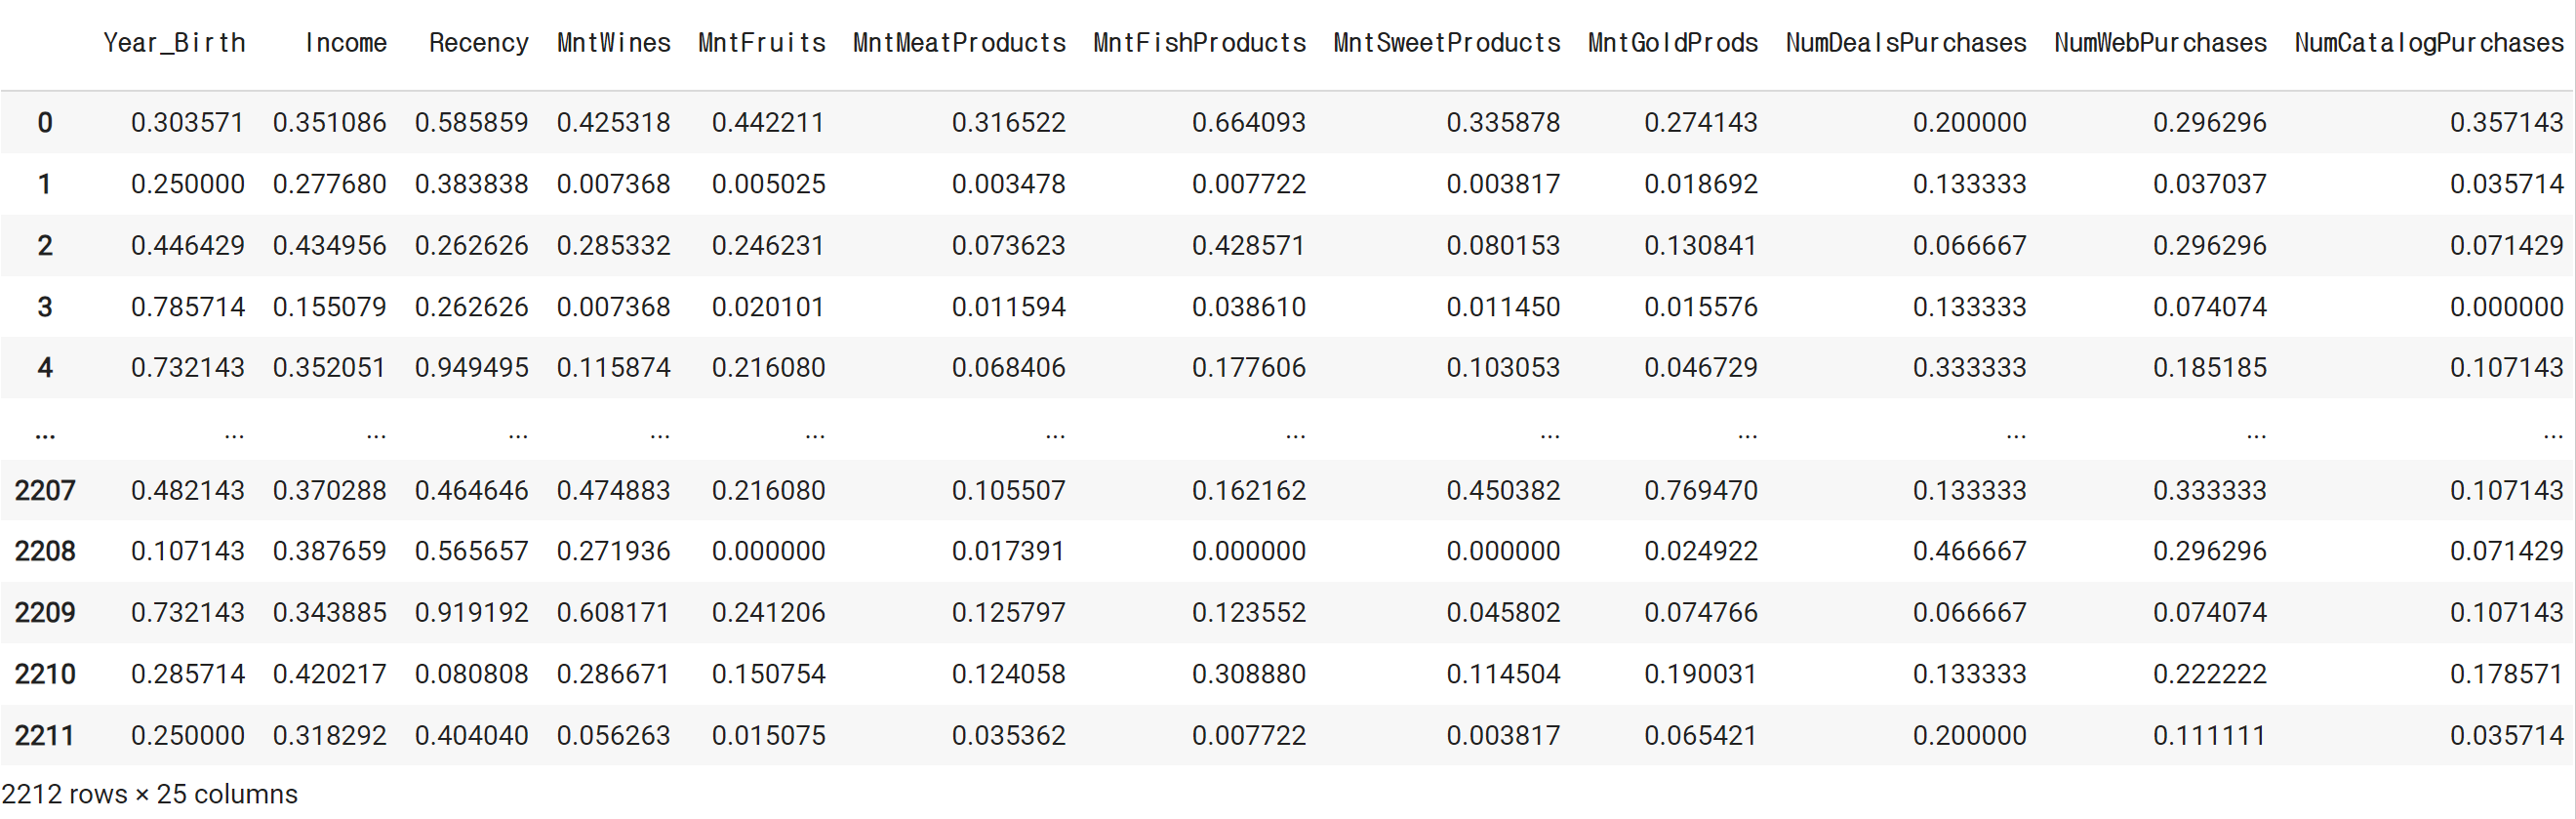
Task: Click the MntFruits value 0.015075
Action: click(768, 735)
